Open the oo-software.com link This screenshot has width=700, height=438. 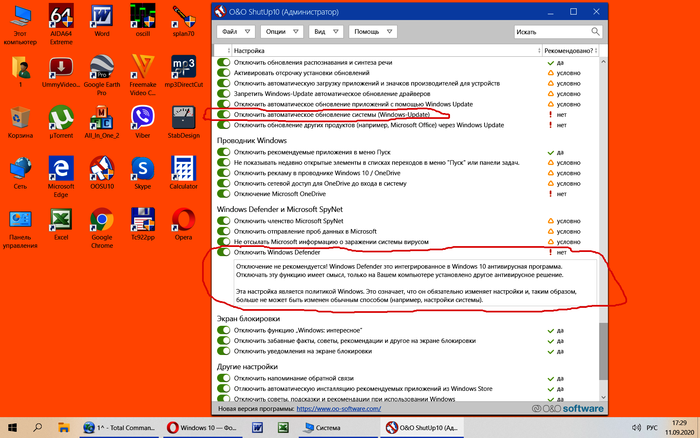[x=338, y=409]
